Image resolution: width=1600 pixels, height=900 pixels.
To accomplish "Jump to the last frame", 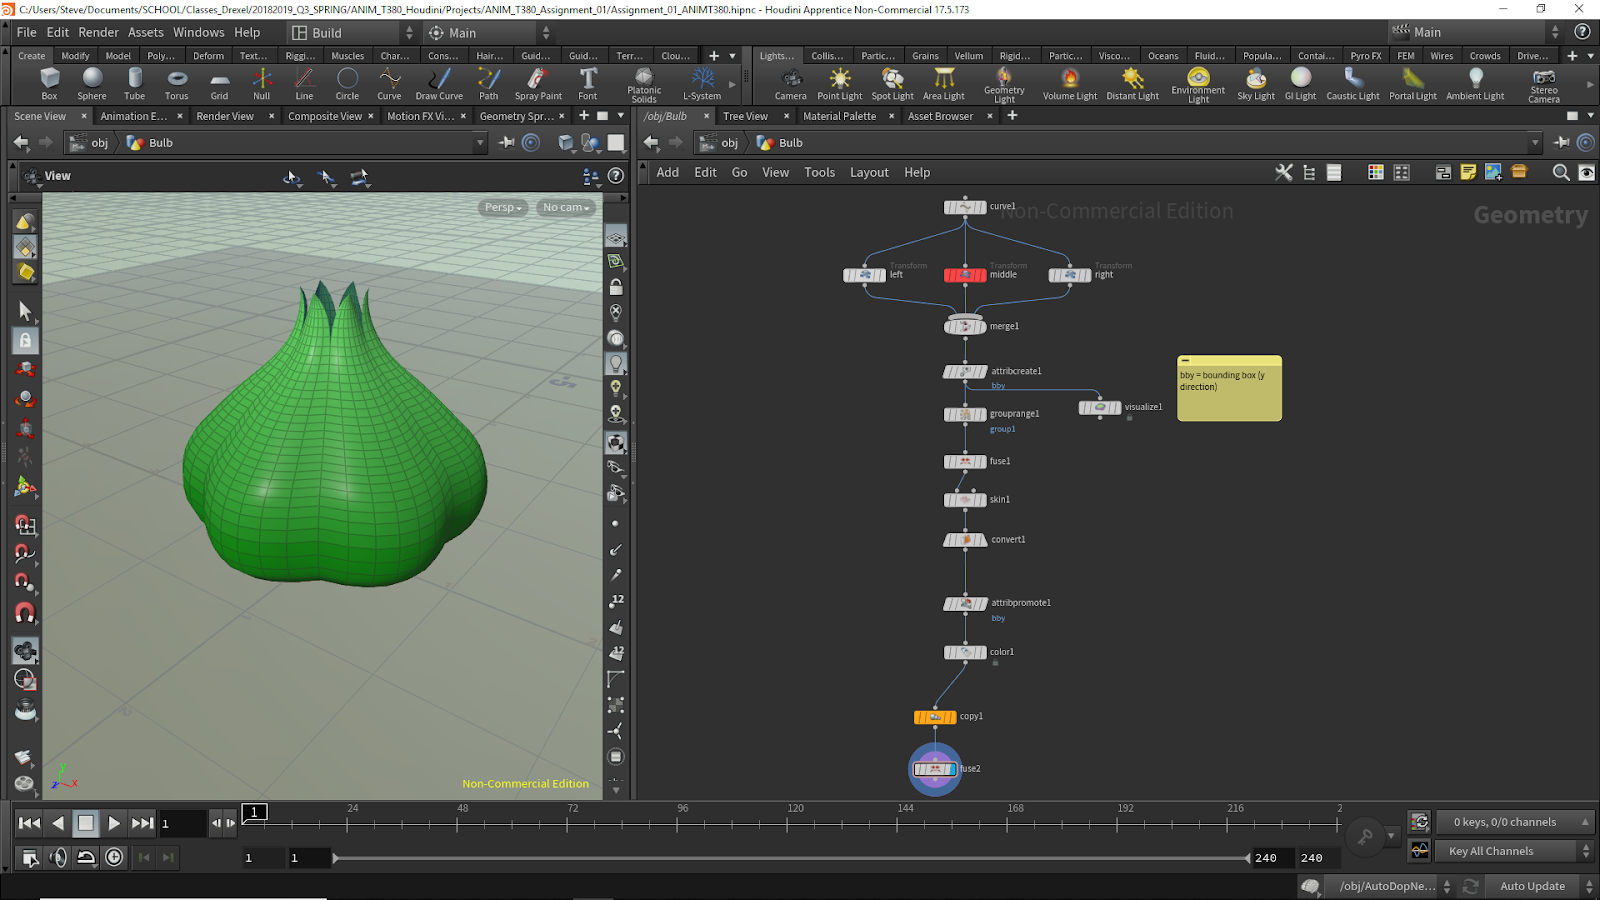I will tap(143, 823).
